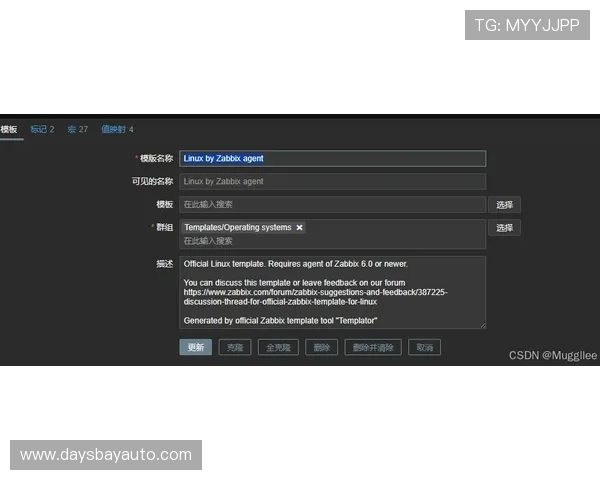The height and width of the screenshot is (480, 600).
Task: Click the 更新 update button
Action: [195, 347]
